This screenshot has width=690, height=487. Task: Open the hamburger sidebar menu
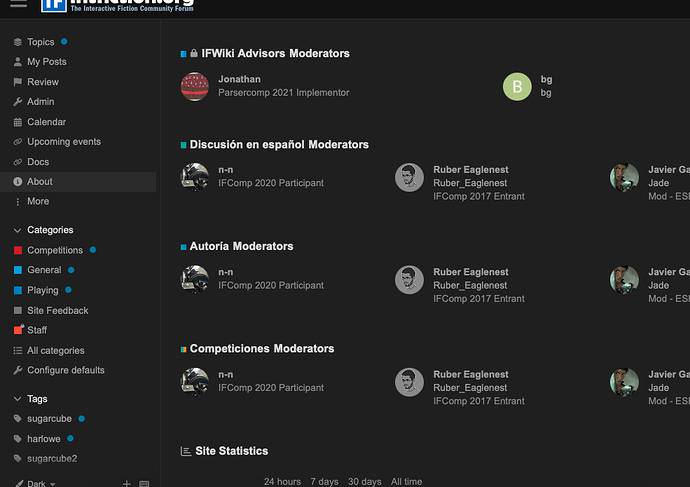point(18,4)
